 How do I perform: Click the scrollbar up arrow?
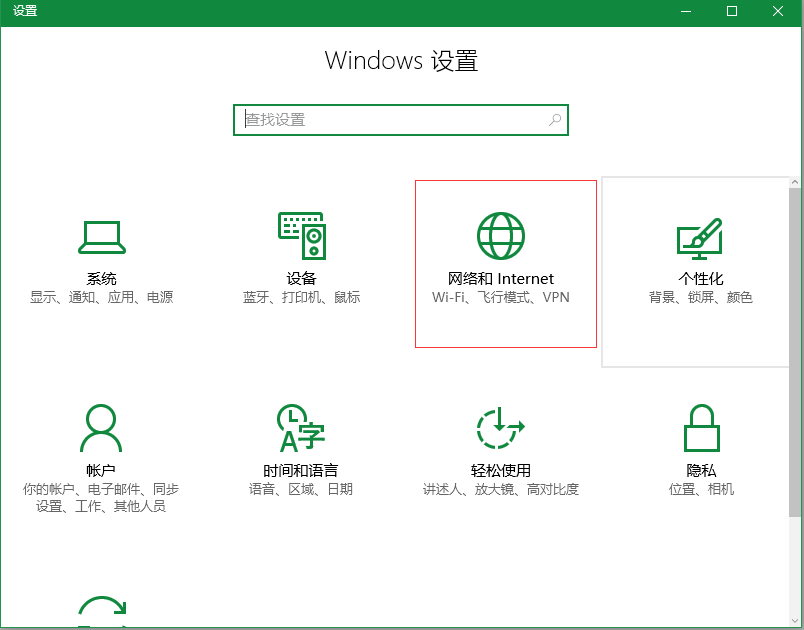tap(795, 182)
